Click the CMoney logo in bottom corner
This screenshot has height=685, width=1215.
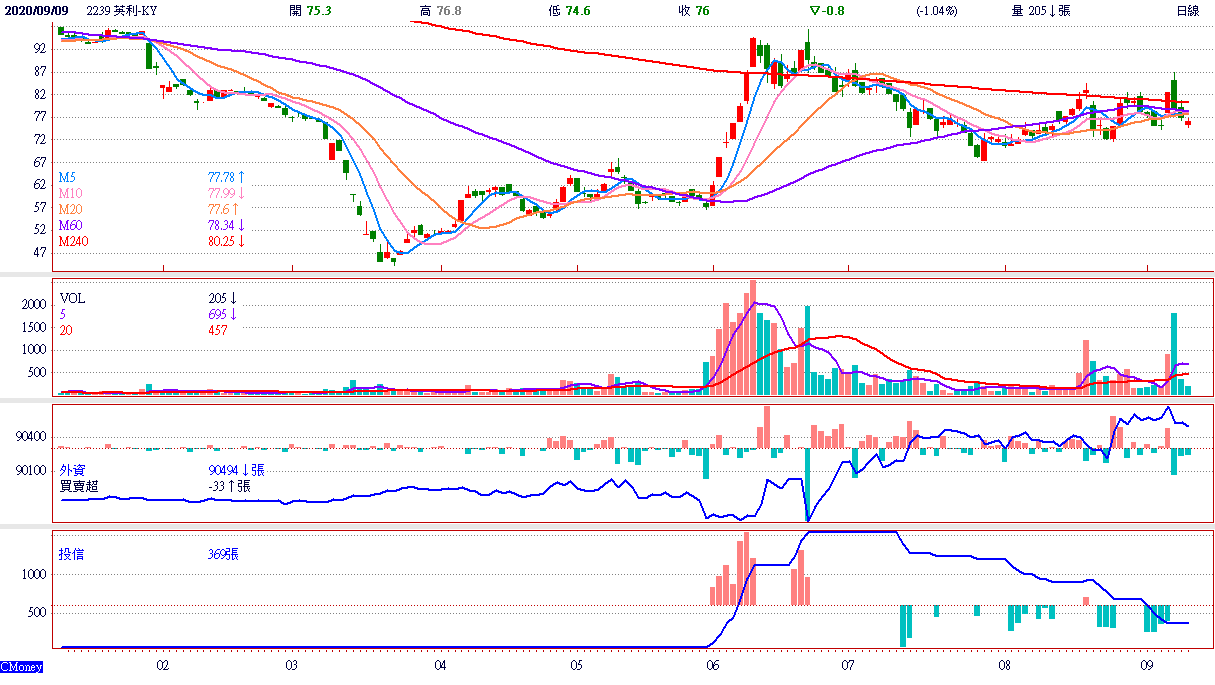(x=21, y=667)
